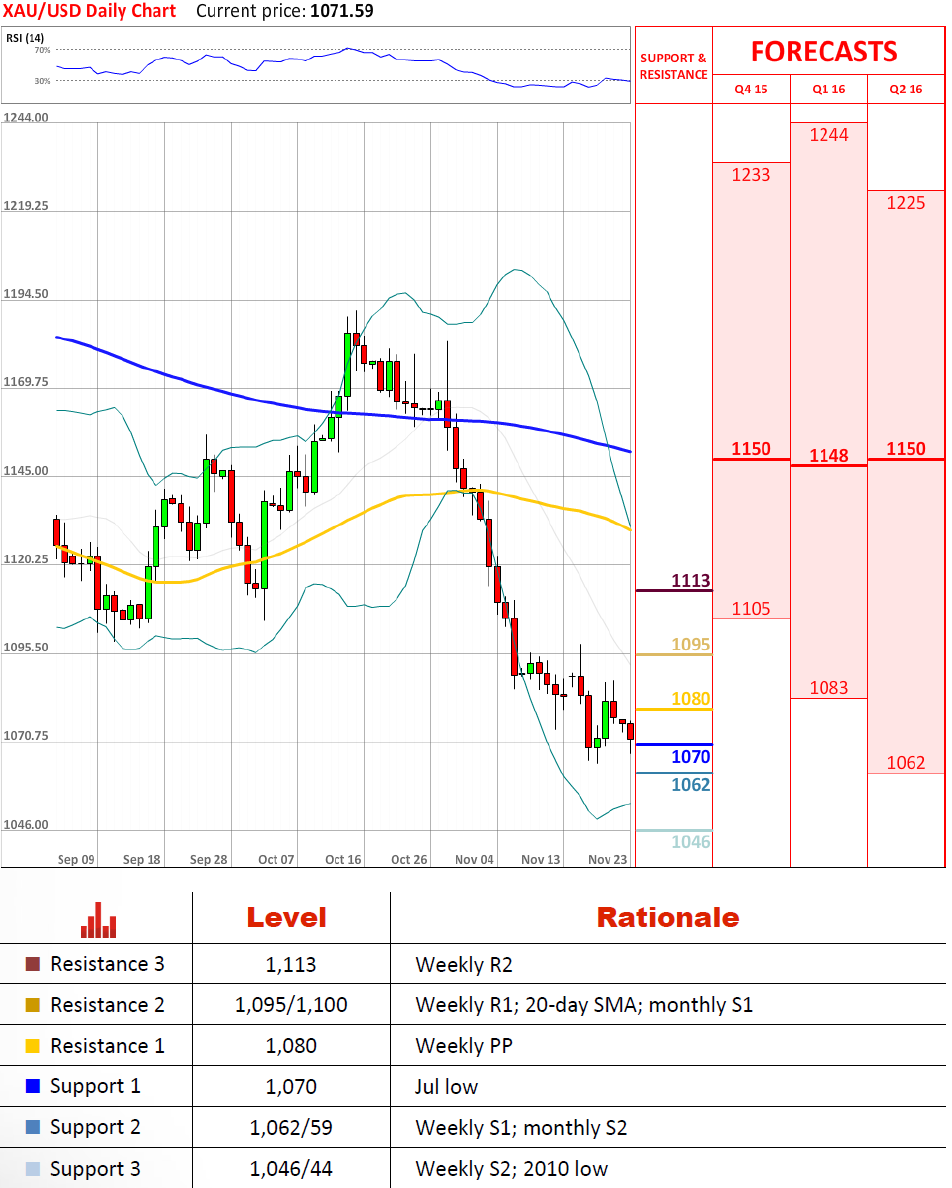The width and height of the screenshot is (952, 1188).
Task: Click the Rationale column header
Action: pyautogui.click(x=668, y=918)
